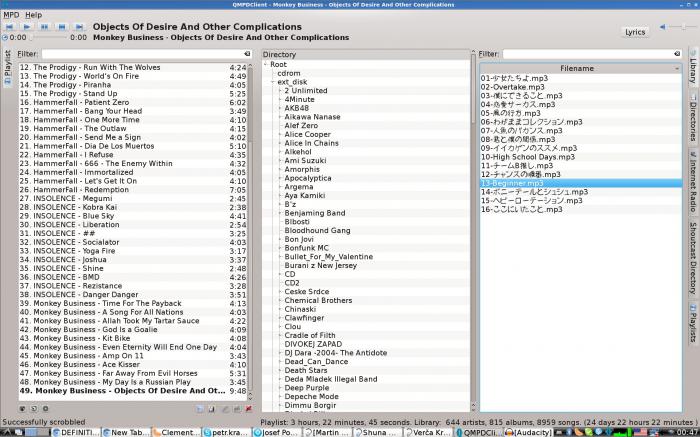Select file 13-Beginner.mp3
The image size is (700, 437).
[x=581, y=183]
